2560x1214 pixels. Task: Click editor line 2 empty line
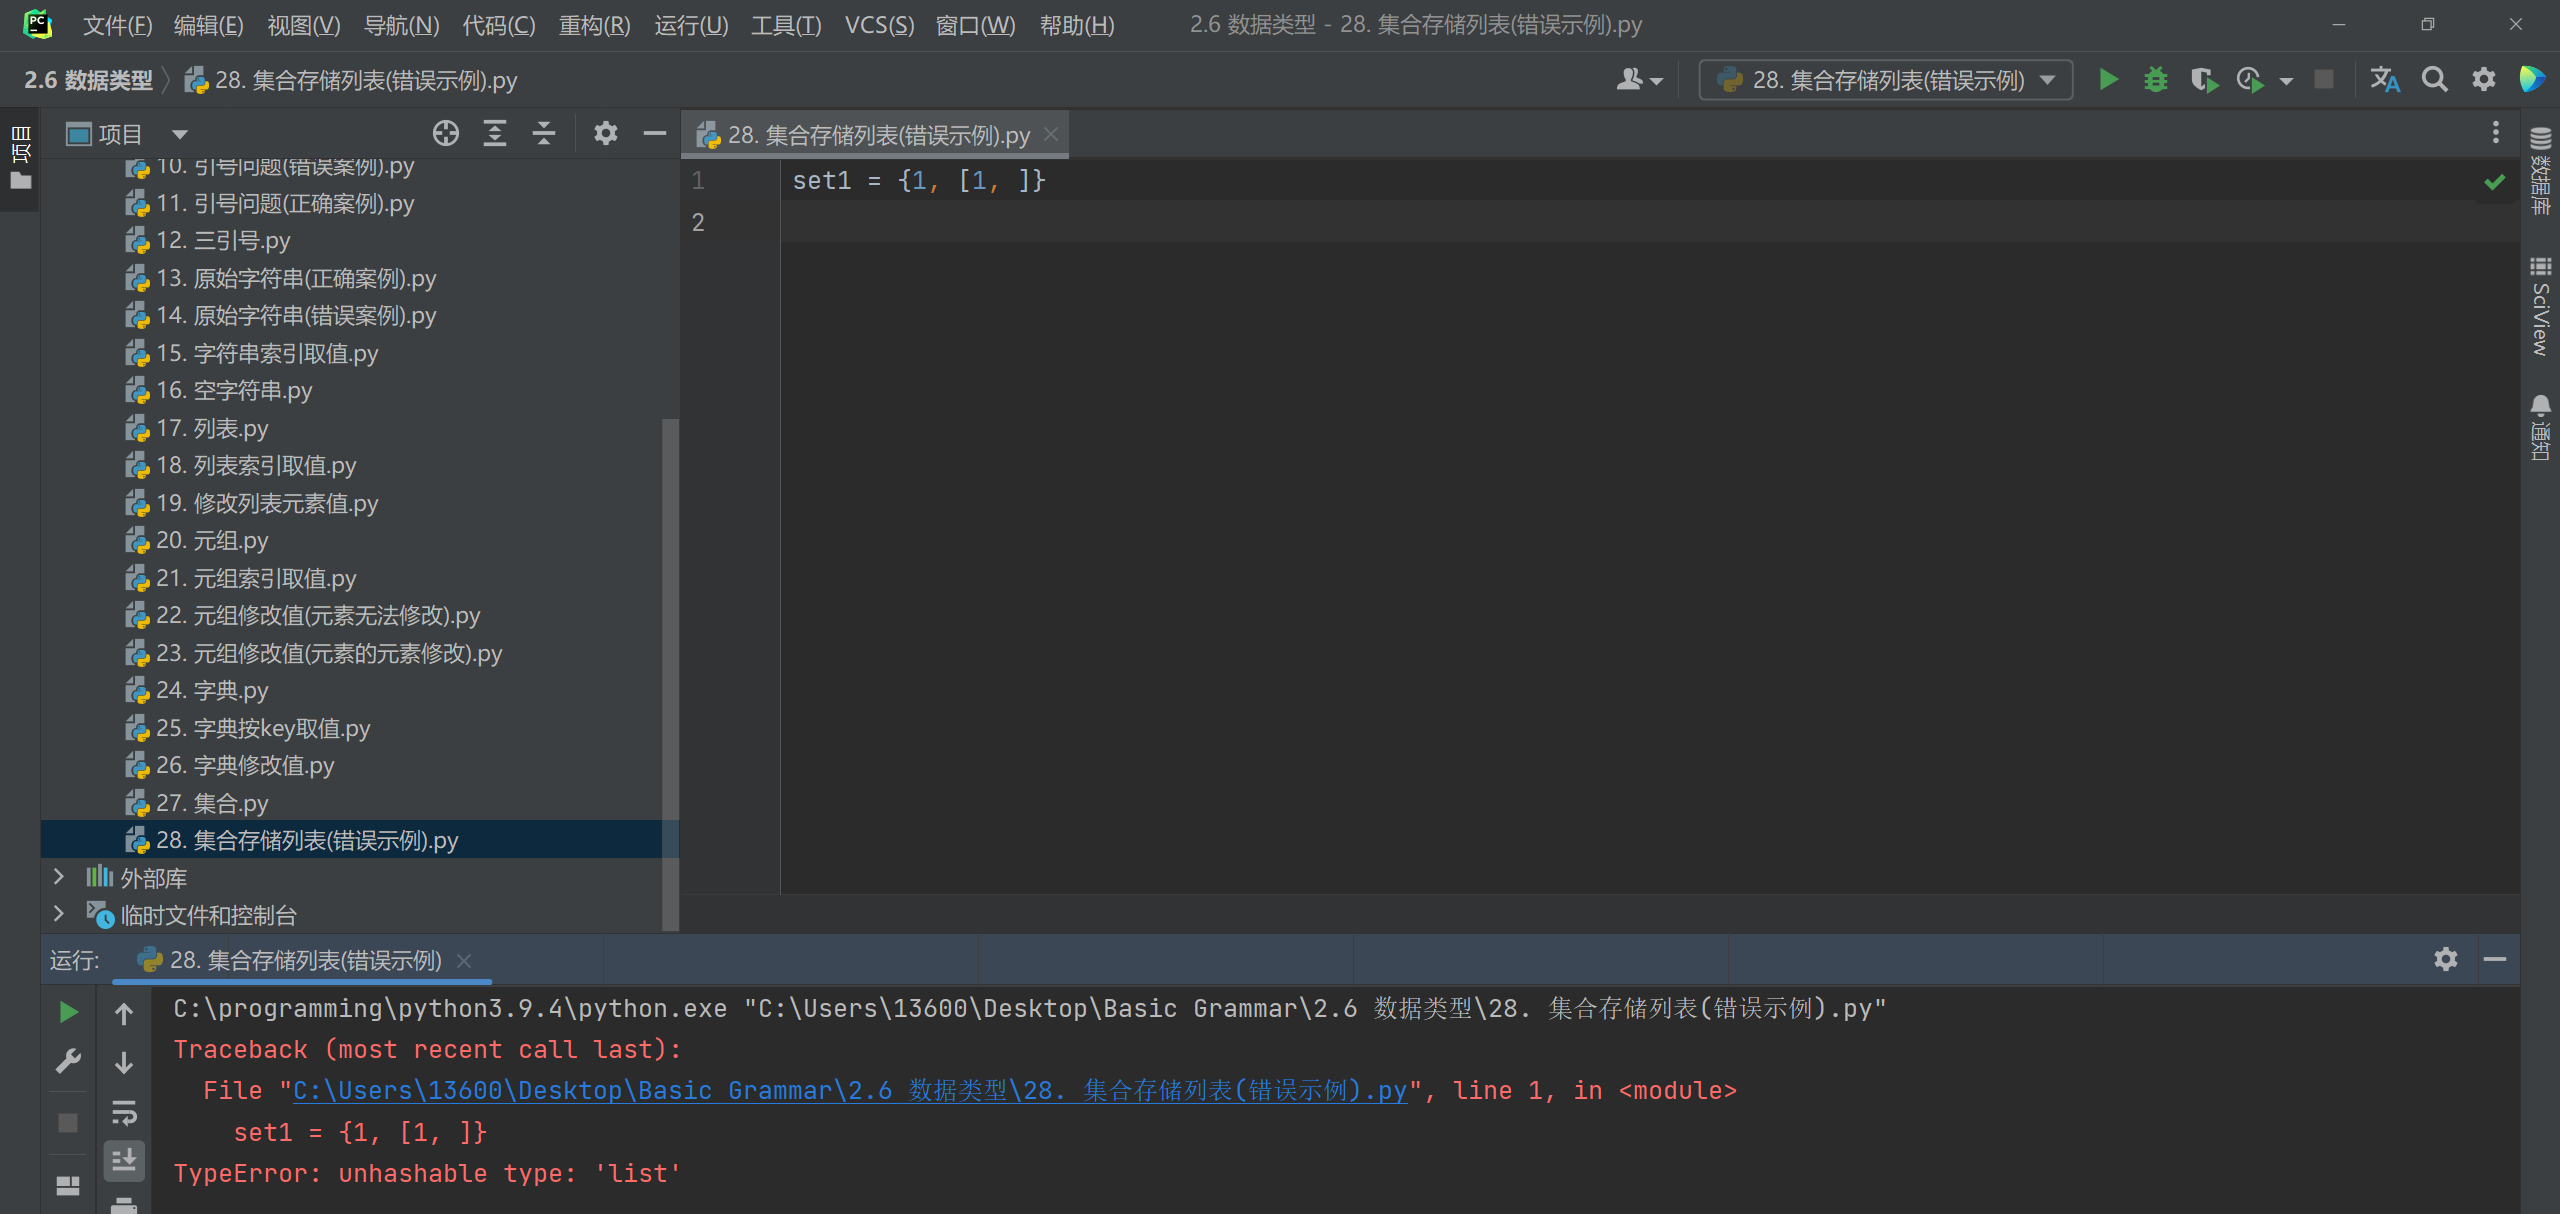point(1650,222)
